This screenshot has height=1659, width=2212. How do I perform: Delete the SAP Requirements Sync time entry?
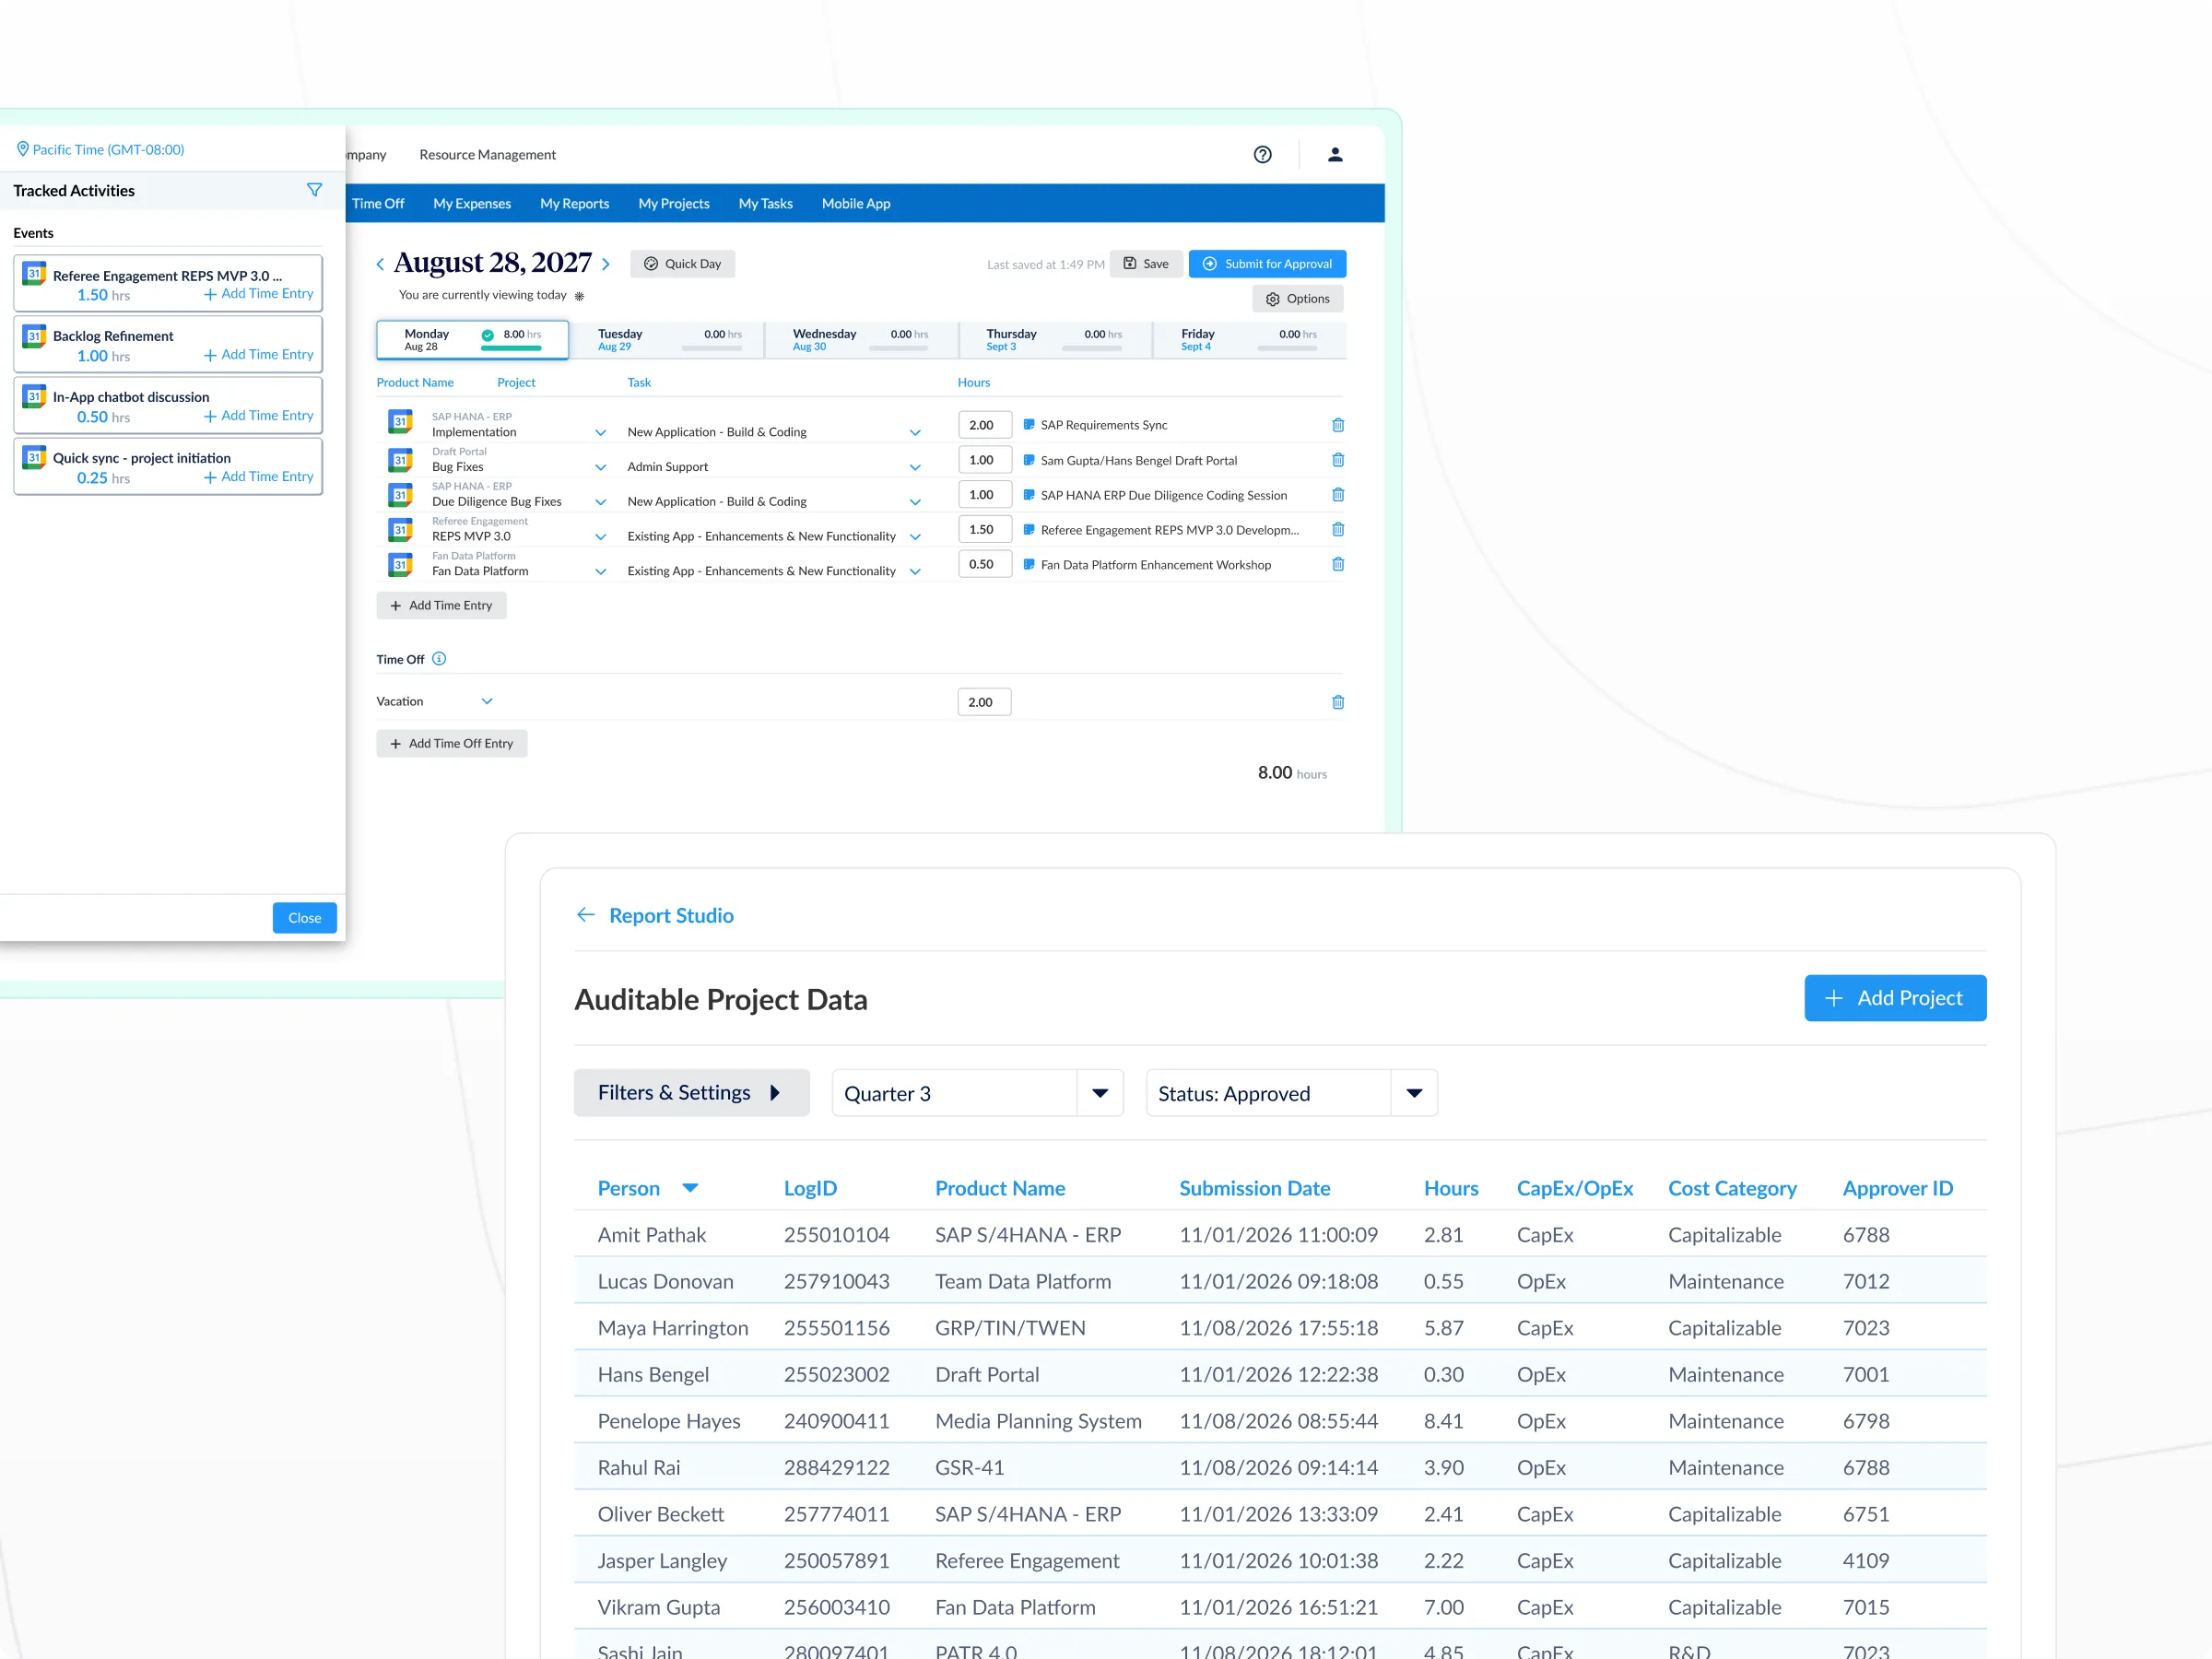[1337, 425]
